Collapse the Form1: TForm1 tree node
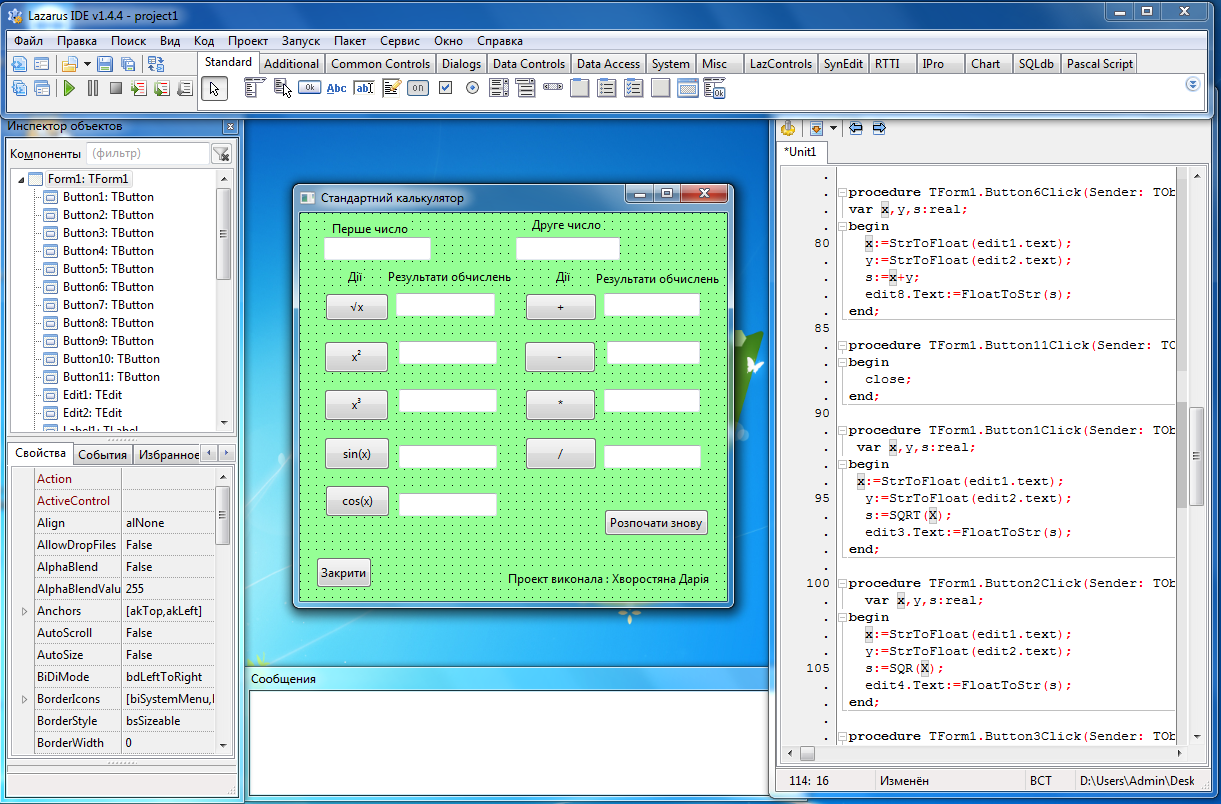The height and width of the screenshot is (804, 1221). [20, 179]
